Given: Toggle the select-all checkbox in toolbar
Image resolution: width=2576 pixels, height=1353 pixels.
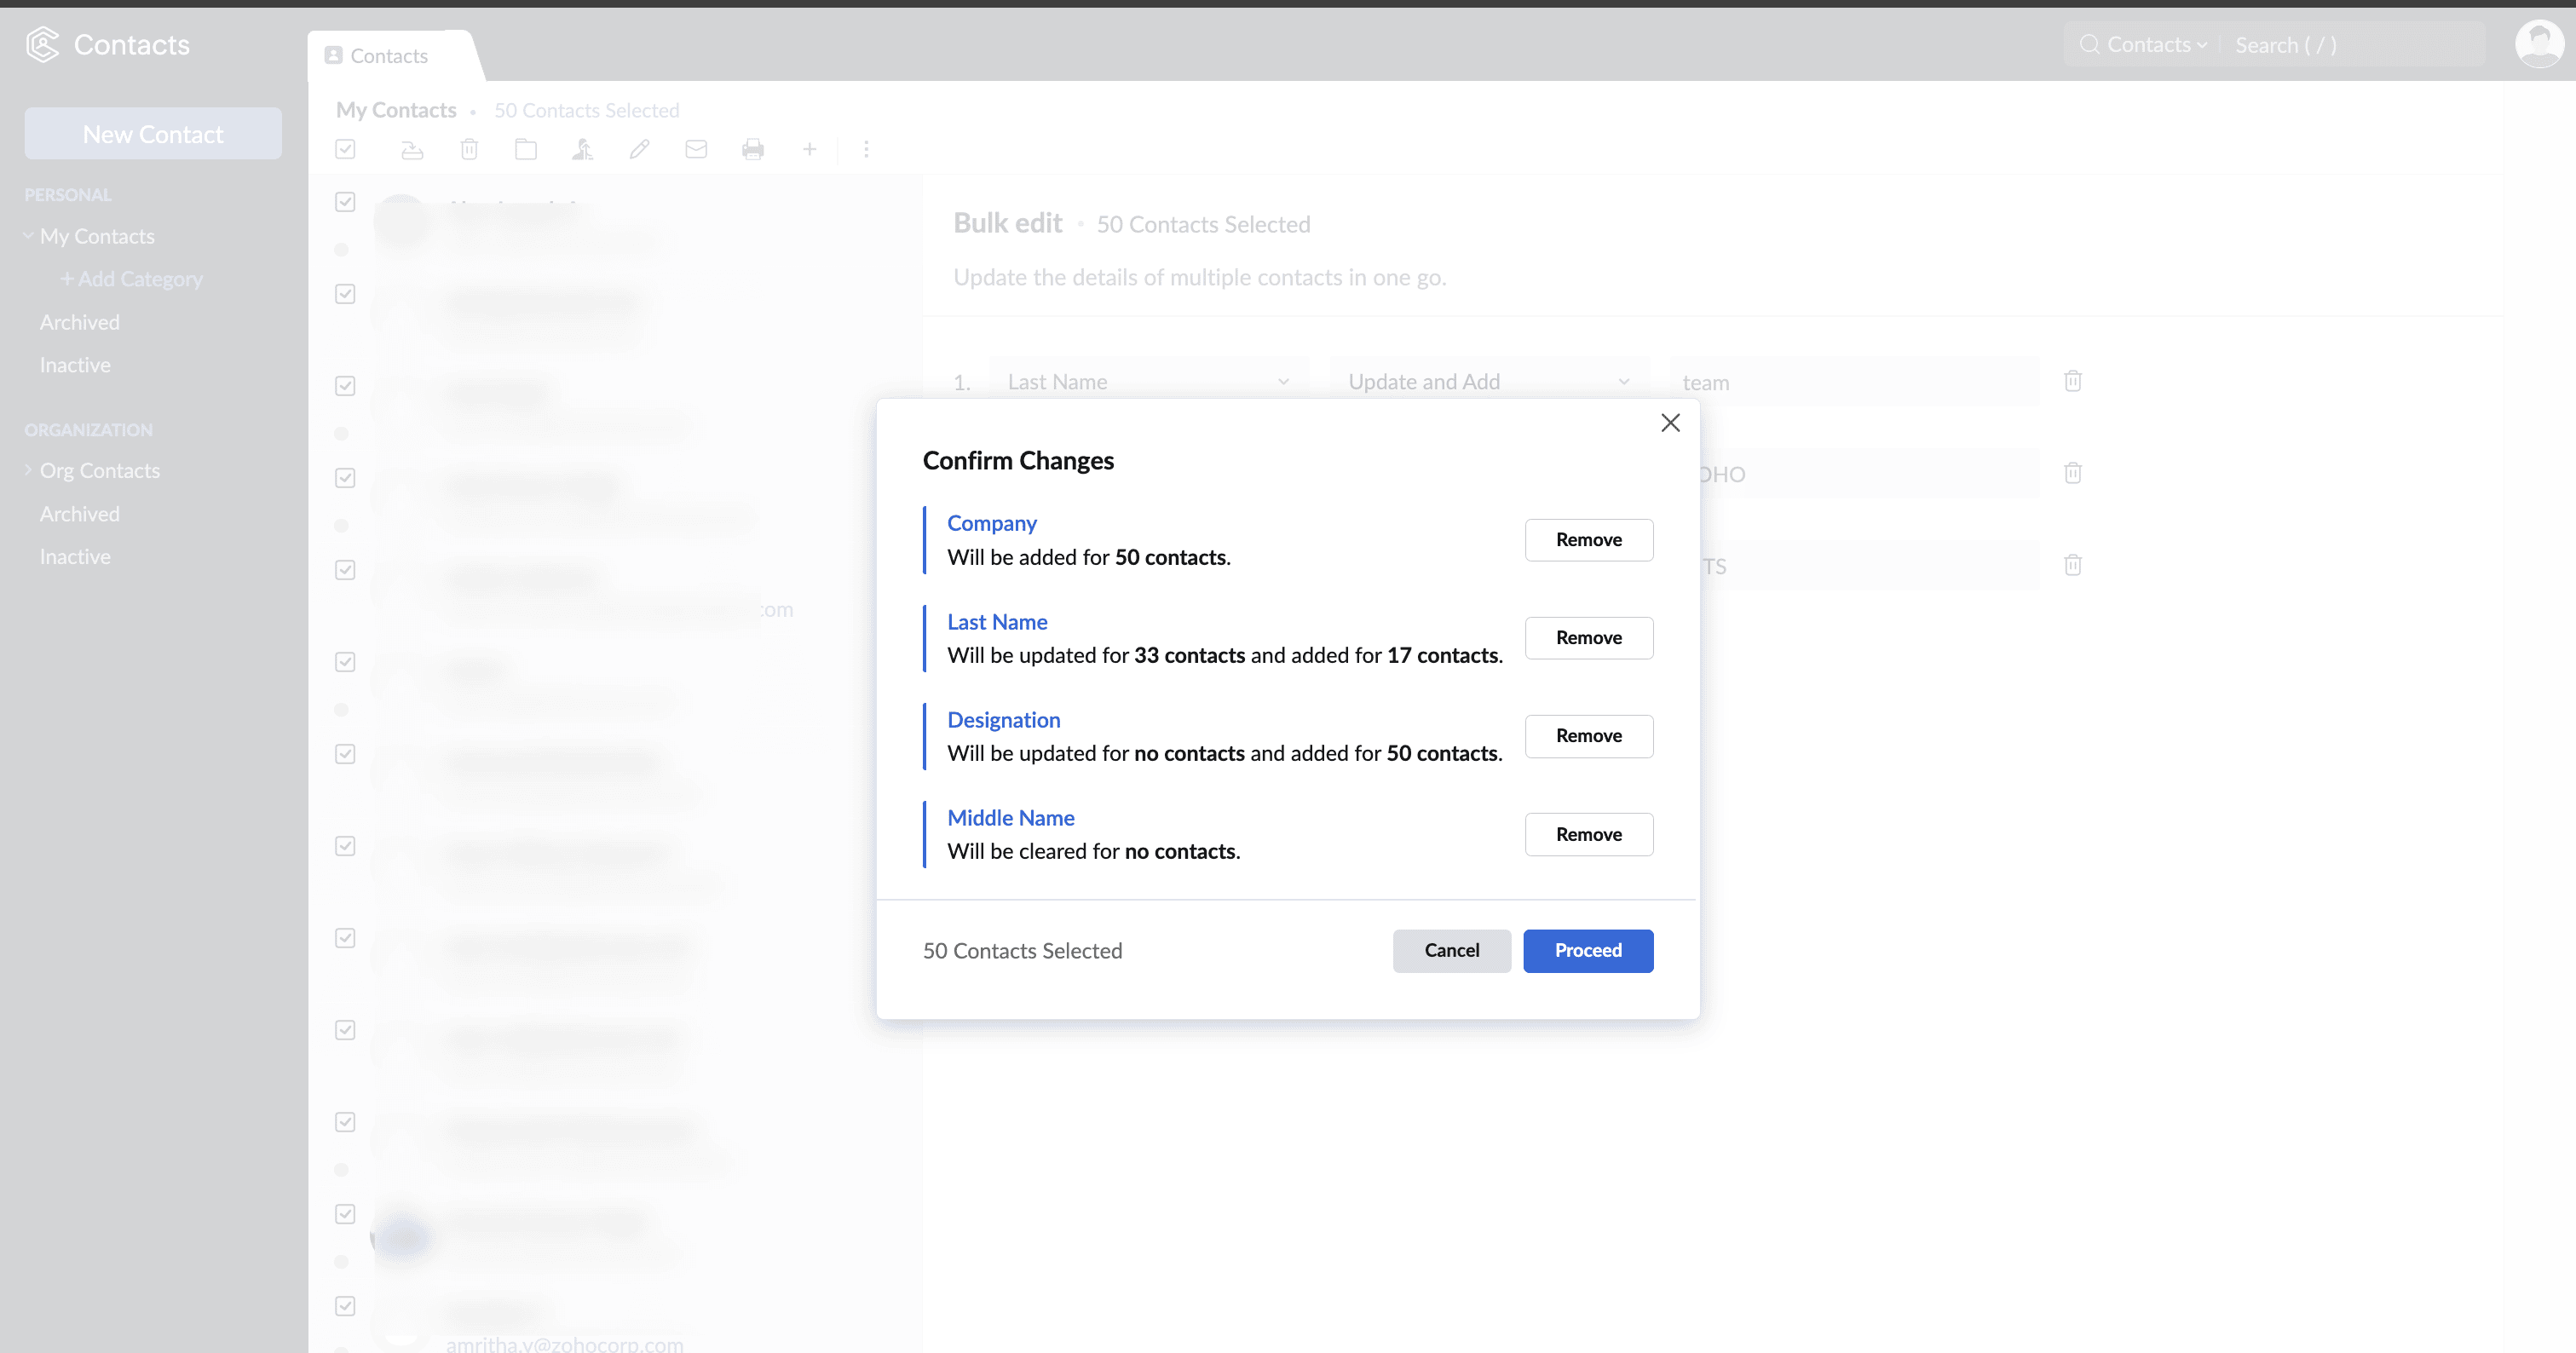Looking at the screenshot, I should (x=346, y=150).
